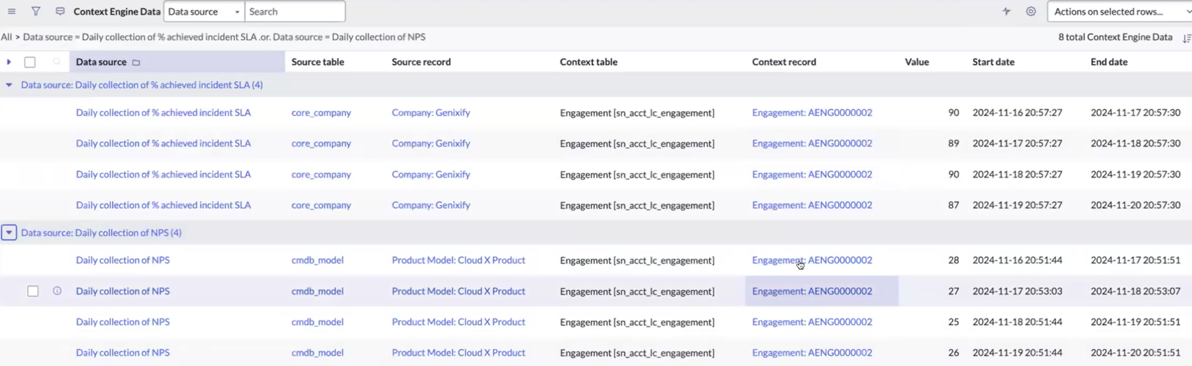Viewport: 1192px width, 366px height.
Task: Open Engagement: AENG0000002 in NPS value 26 row
Action: pos(812,353)
